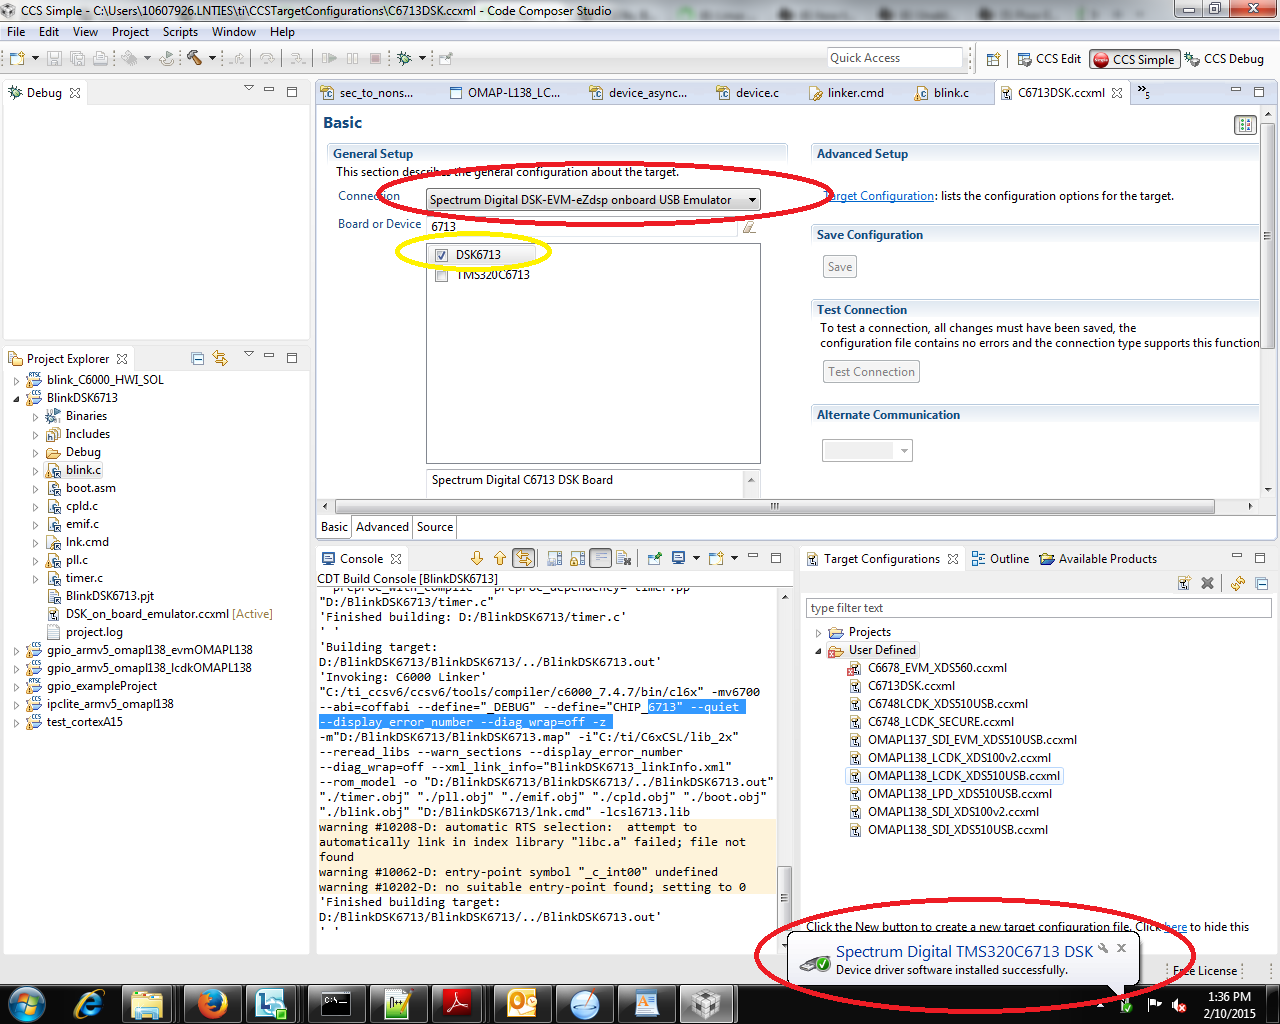
Task: Open the Debug toolbar dropdown arrow
Action: click(422, 59)
